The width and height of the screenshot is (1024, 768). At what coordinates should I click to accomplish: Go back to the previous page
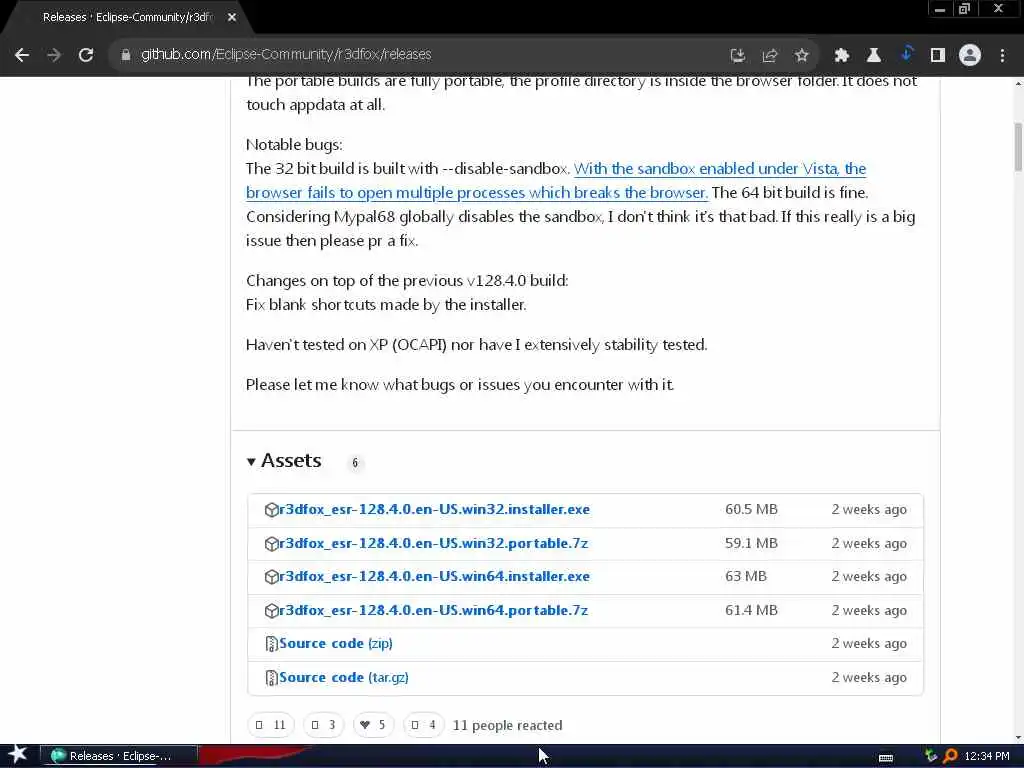[22, 55]
